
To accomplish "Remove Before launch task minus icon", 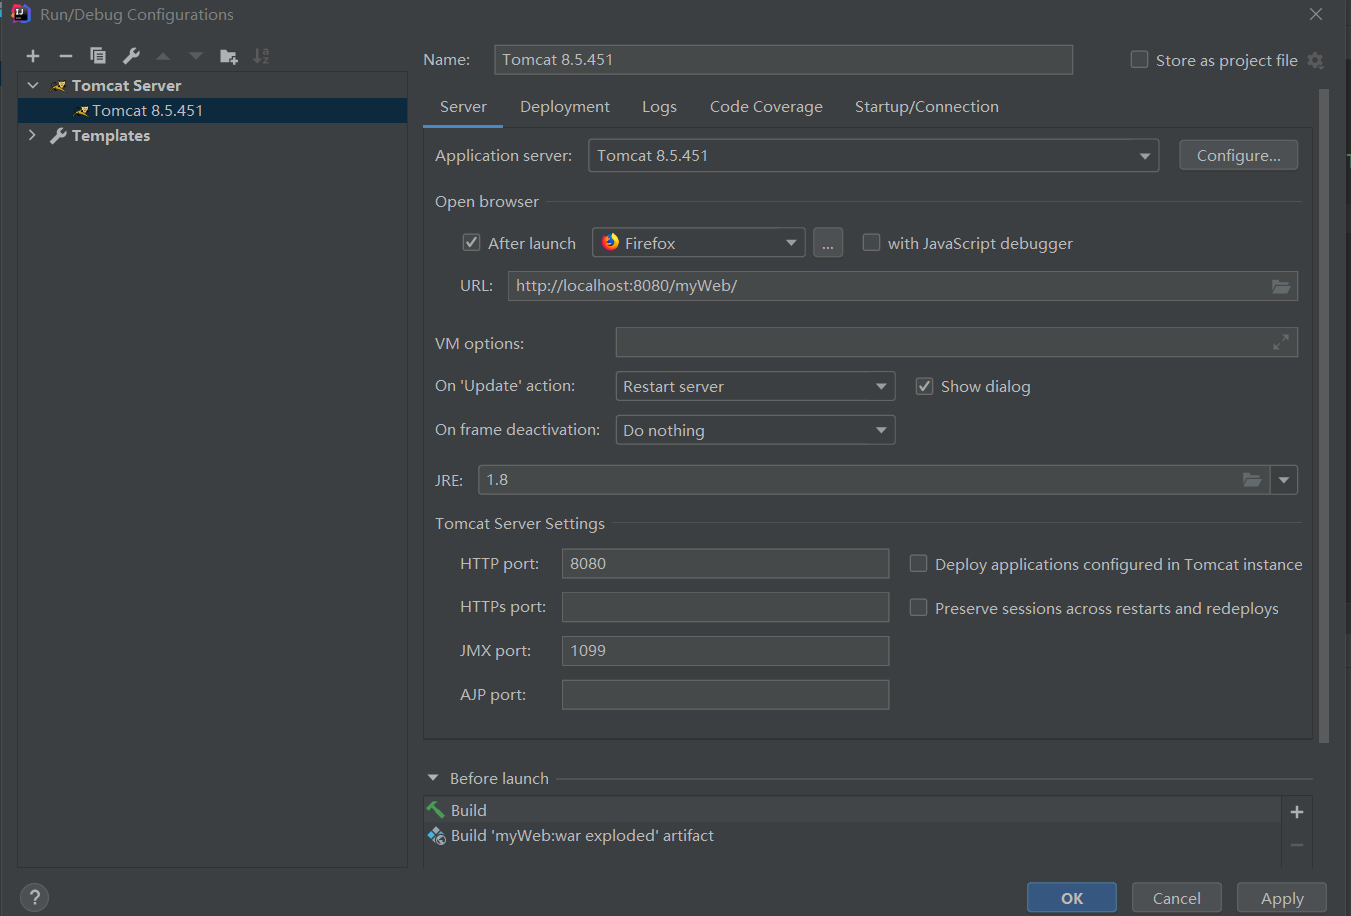I will [x=1297, y=845].
